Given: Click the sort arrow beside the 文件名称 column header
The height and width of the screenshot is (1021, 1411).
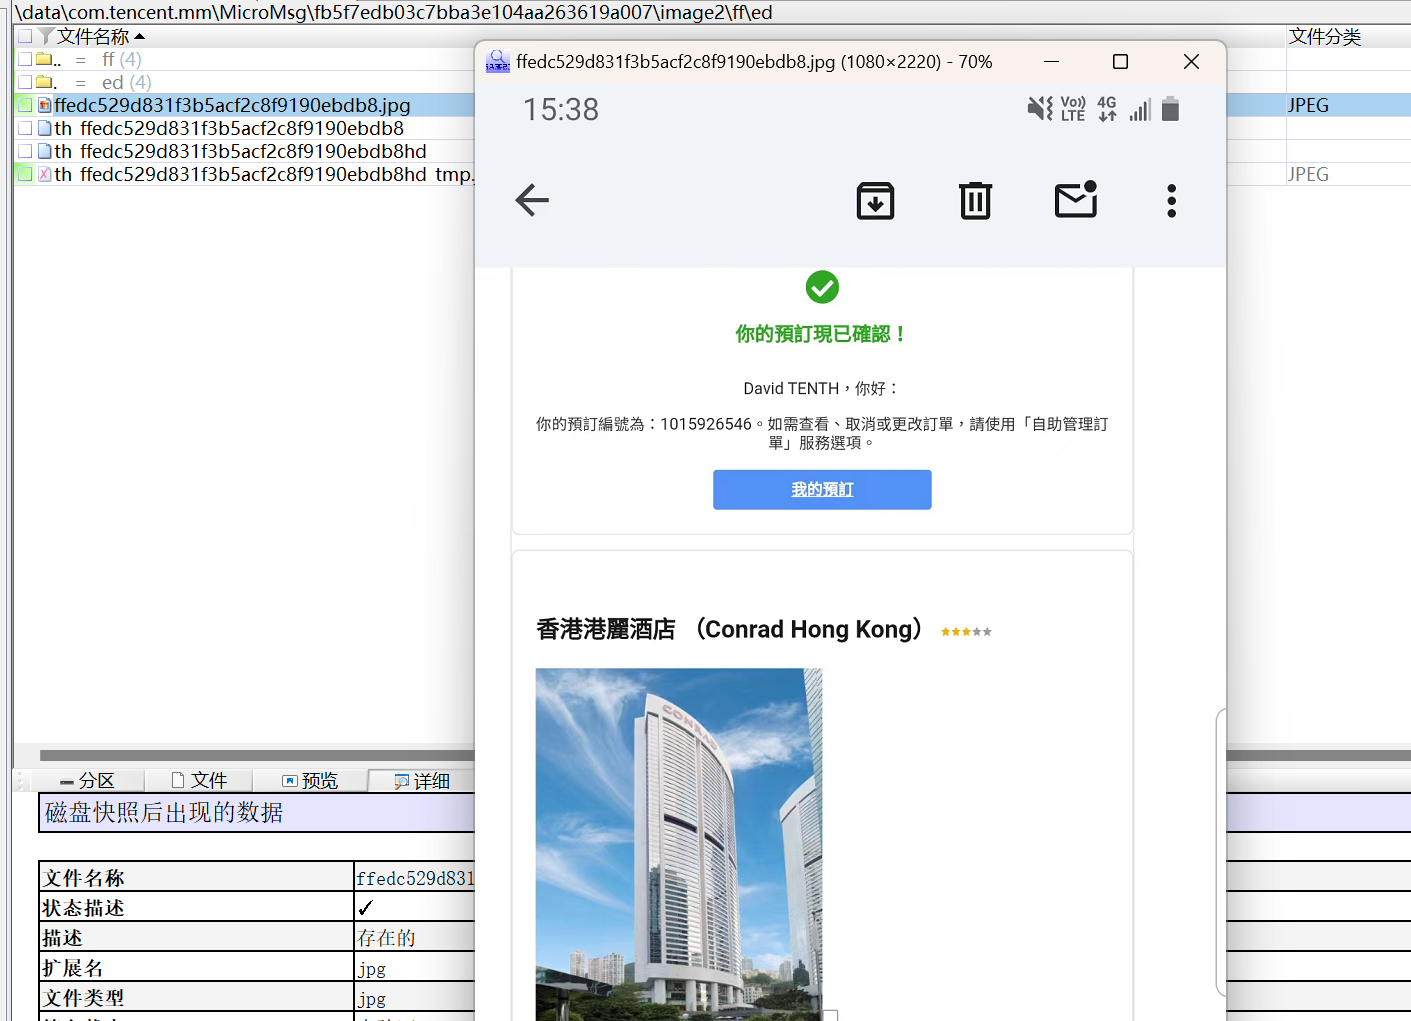Looking at the screenshot, I should coord(139,36).
